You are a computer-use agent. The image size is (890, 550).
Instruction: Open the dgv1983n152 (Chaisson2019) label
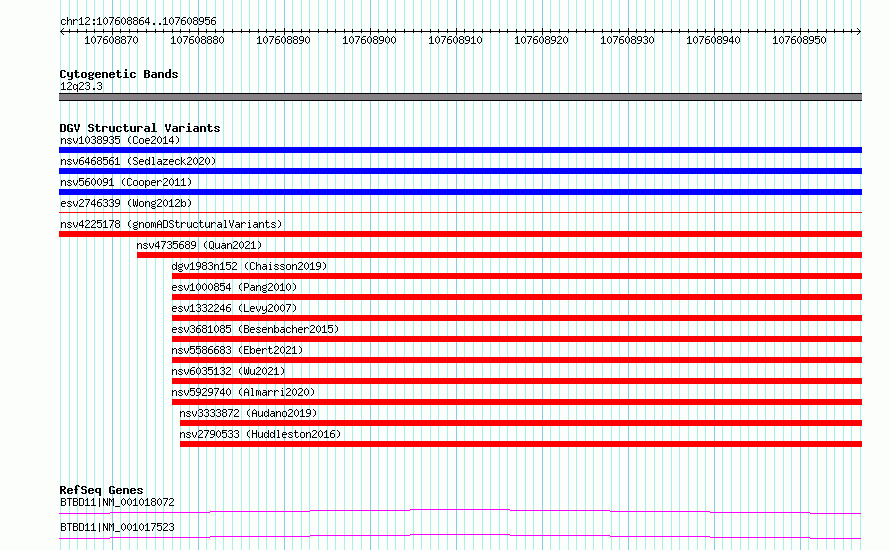(x=249, y=266)
